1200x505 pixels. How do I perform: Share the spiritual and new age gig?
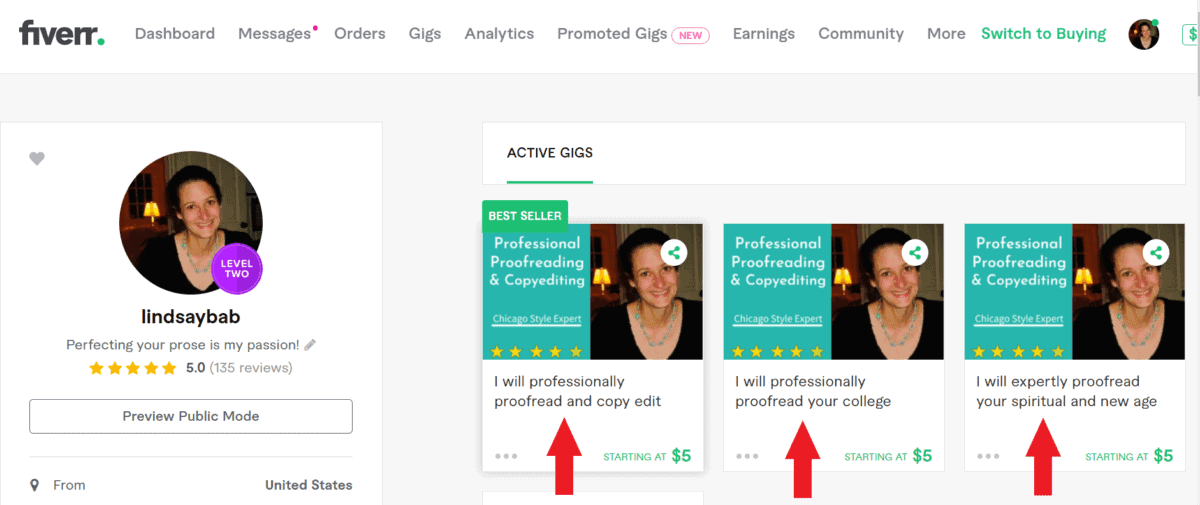(1156, 253)
